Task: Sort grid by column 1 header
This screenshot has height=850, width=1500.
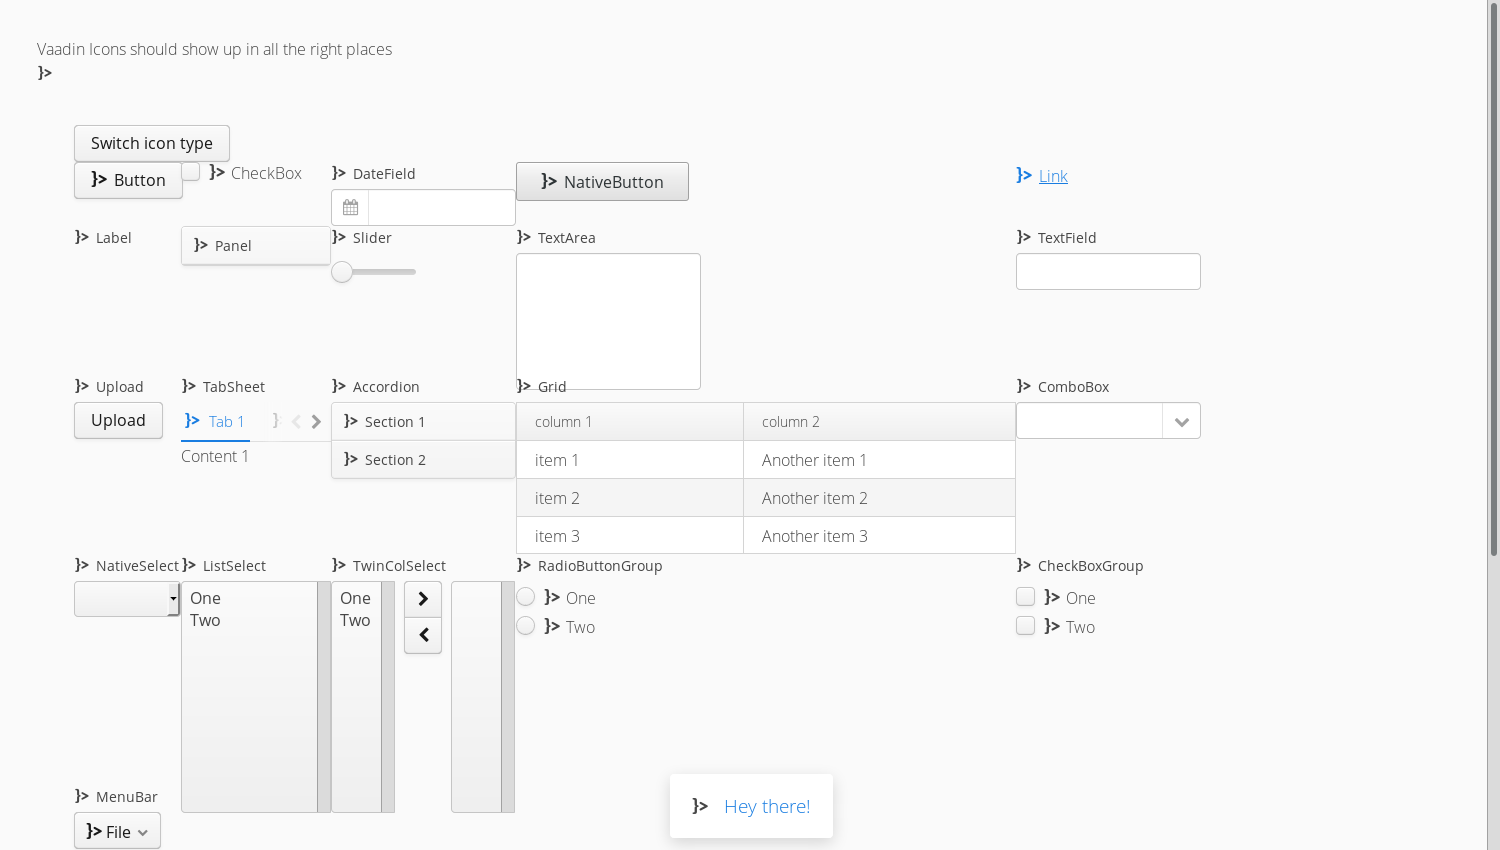Action: [630, 422]
